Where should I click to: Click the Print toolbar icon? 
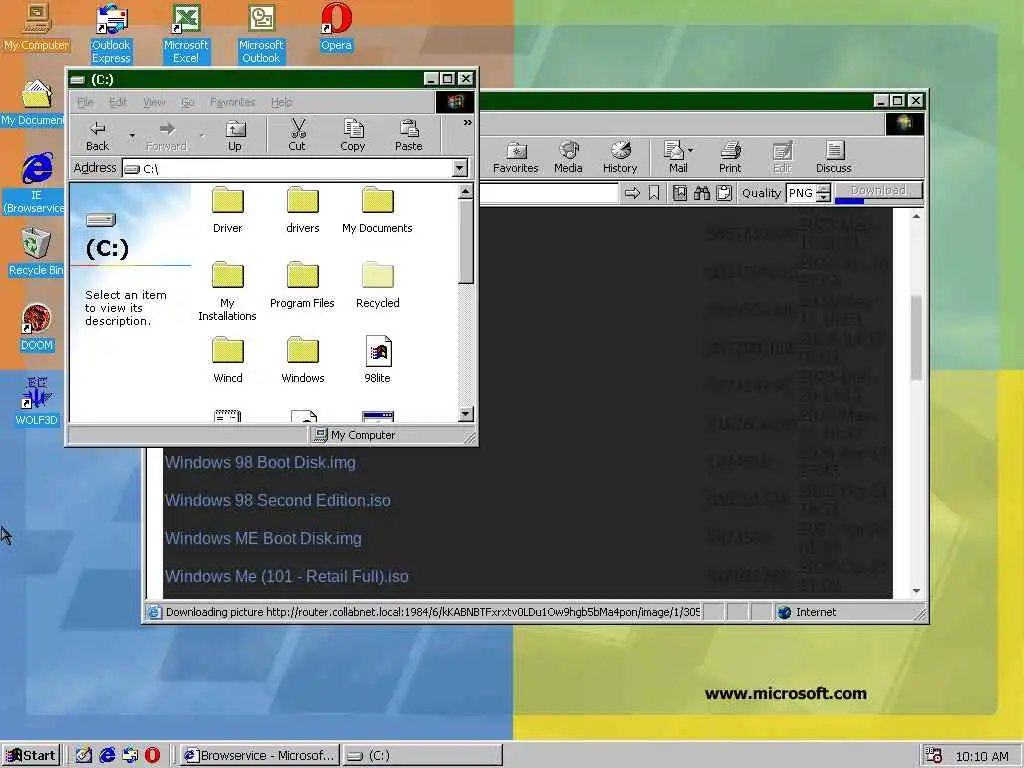coord(730,157)
